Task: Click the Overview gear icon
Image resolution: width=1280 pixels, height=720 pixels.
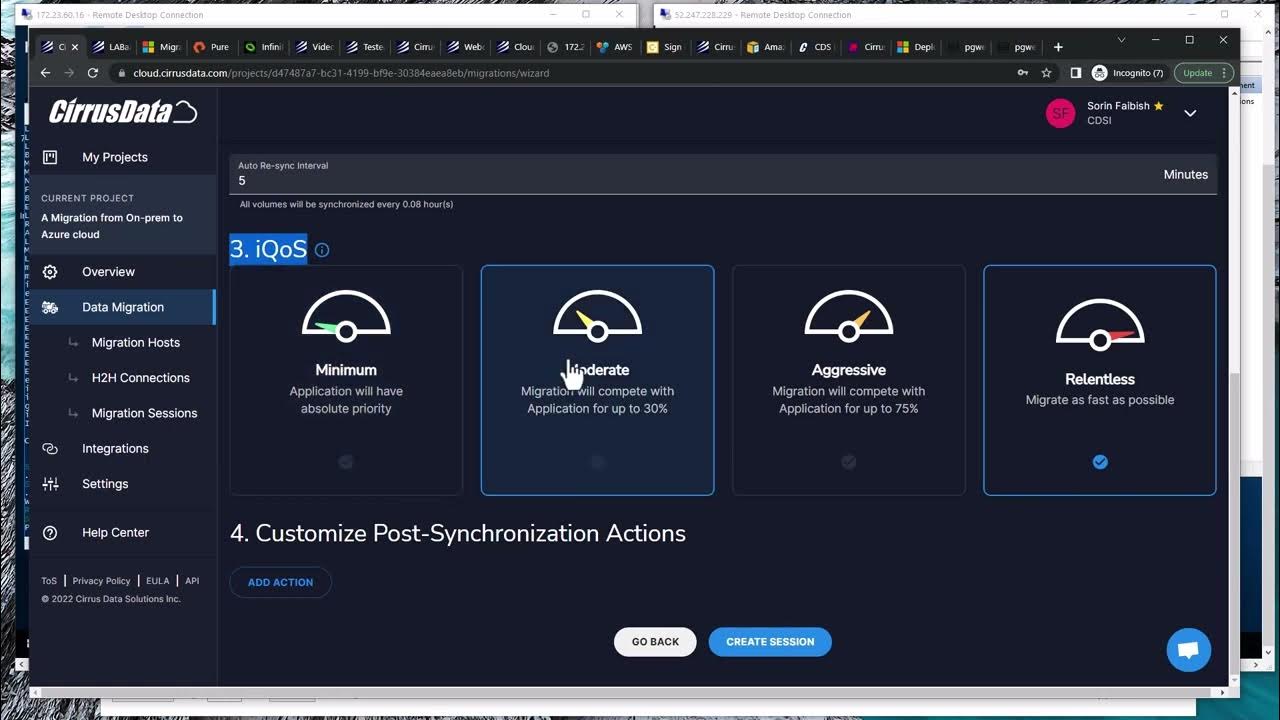Action: tap(50, 272)
